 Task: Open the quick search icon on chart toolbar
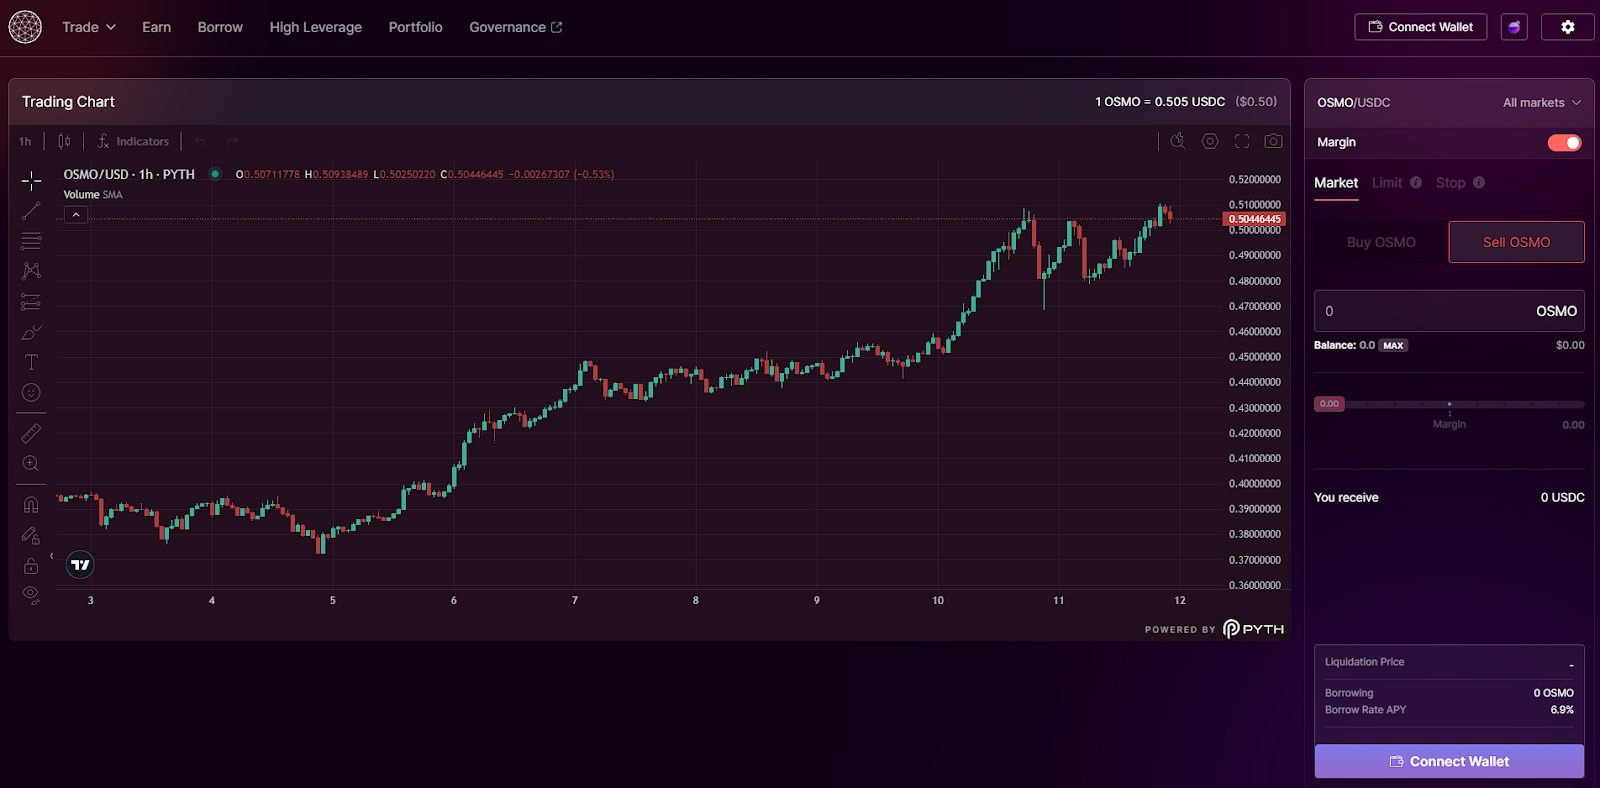(1178, 141)
